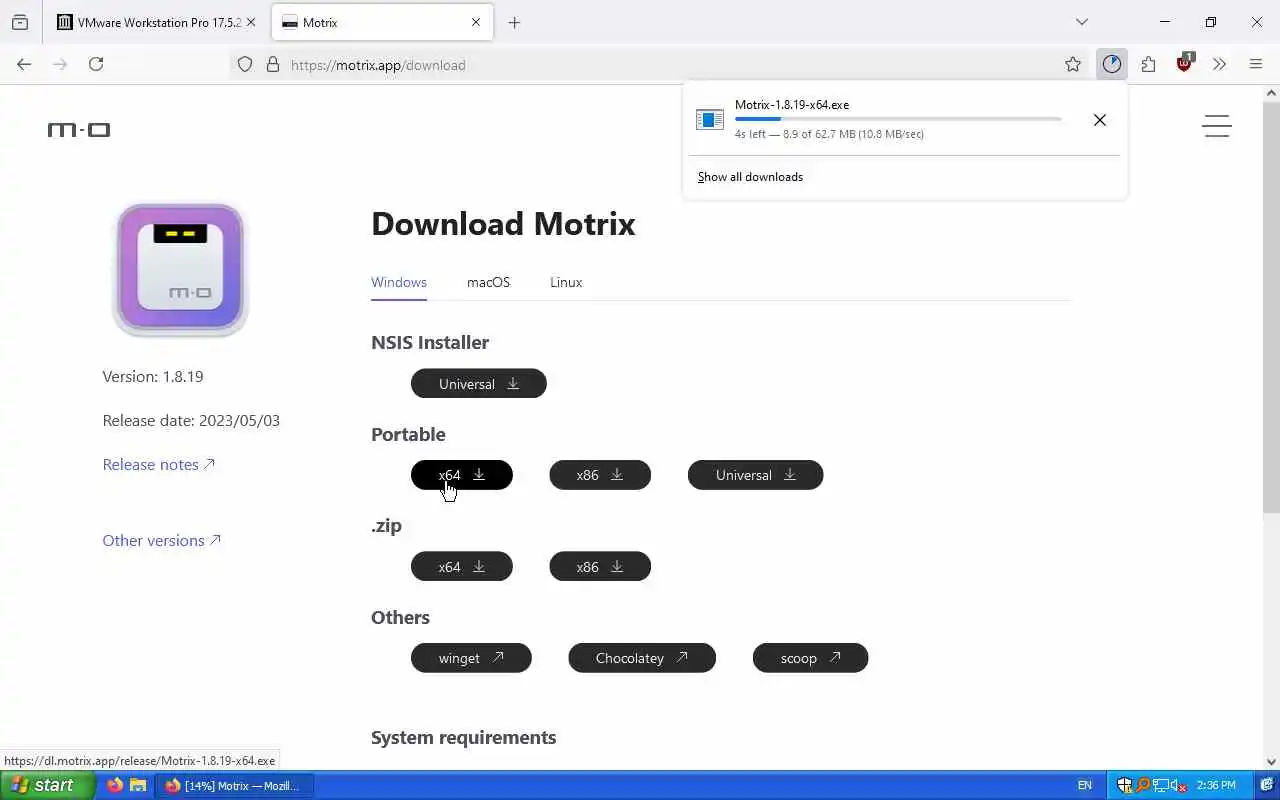Open the Firefox application menu
The height and width of the screenshot is (800, 1280).
coord(1256,64)
